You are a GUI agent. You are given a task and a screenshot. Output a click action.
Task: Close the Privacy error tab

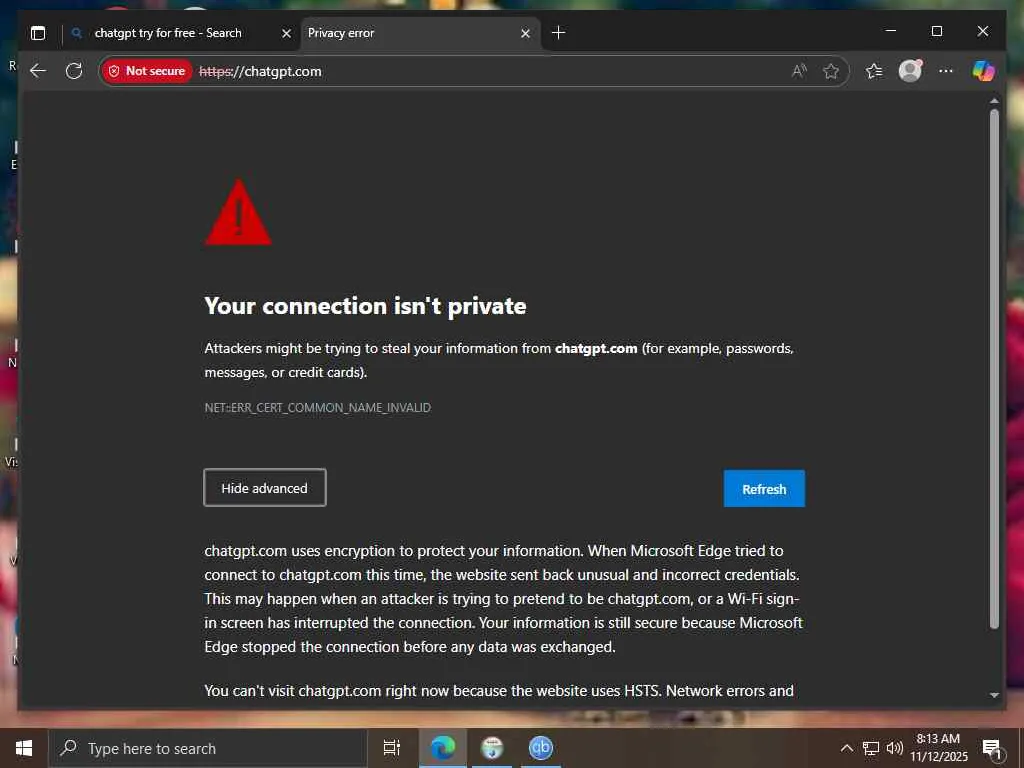(525, 33)
